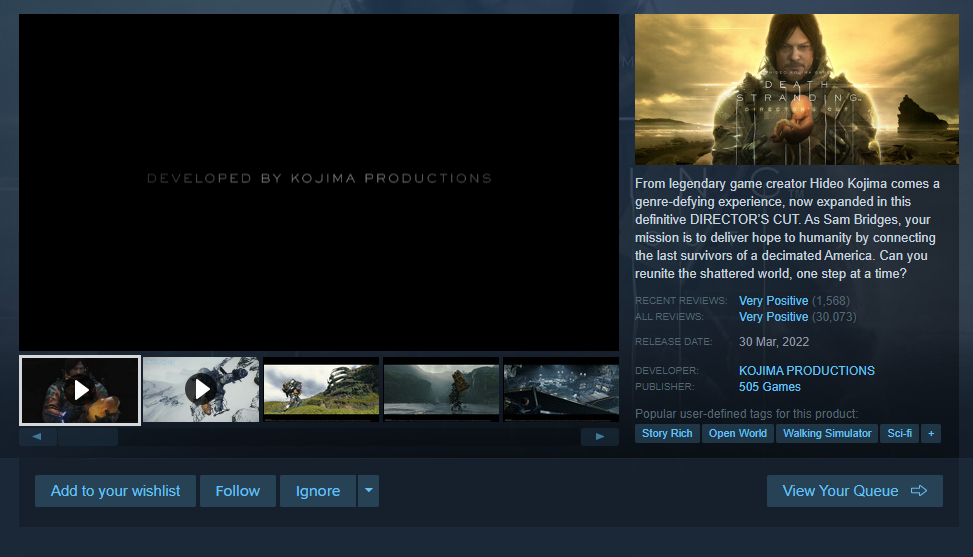Open Very Positive all reviews link
The image size is (973, 557).
coord(773,317)
